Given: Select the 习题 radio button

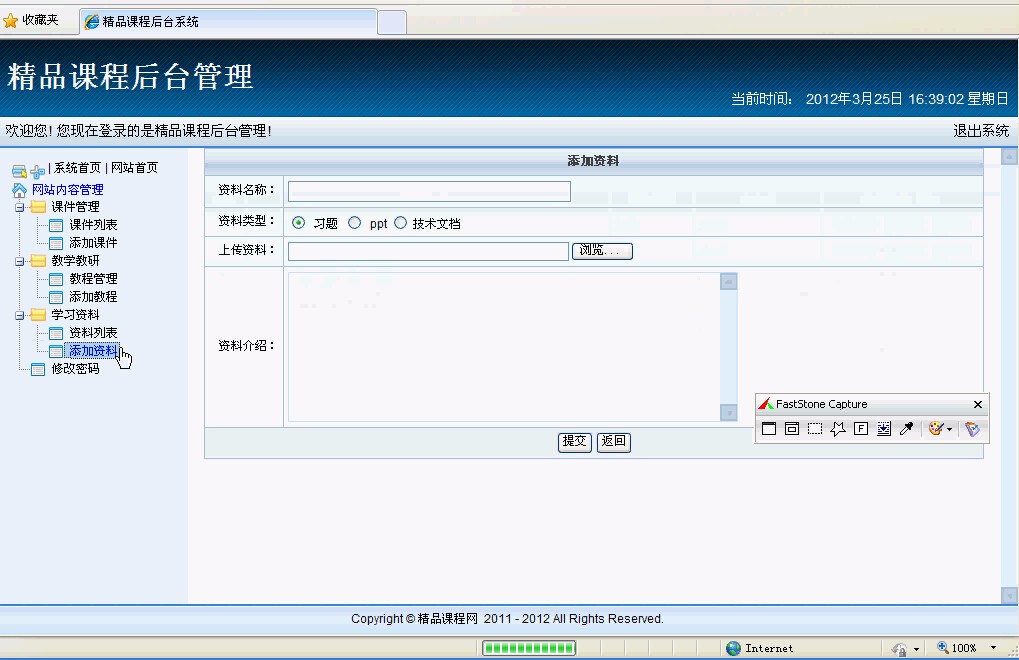Looking at the screenshot, I should [297, 222].
